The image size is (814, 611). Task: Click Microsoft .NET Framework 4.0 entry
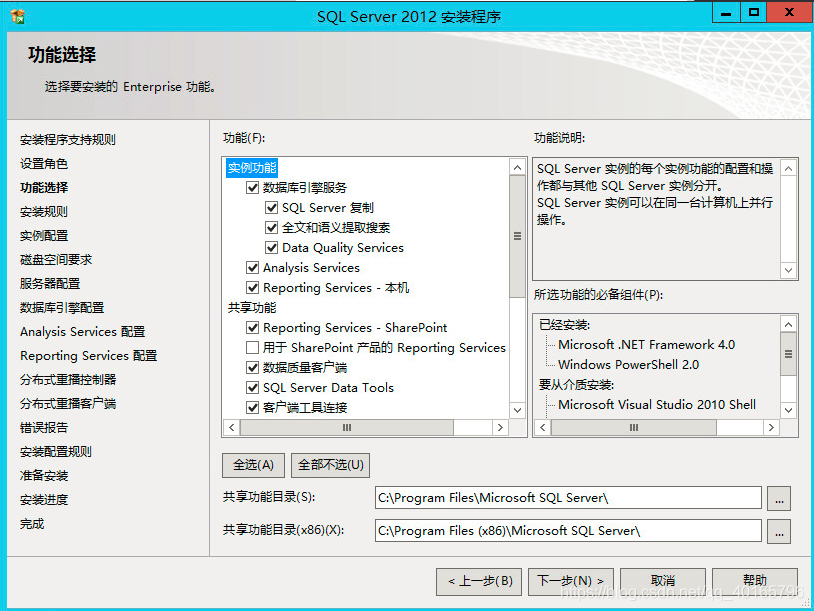(x=646, y=345)
